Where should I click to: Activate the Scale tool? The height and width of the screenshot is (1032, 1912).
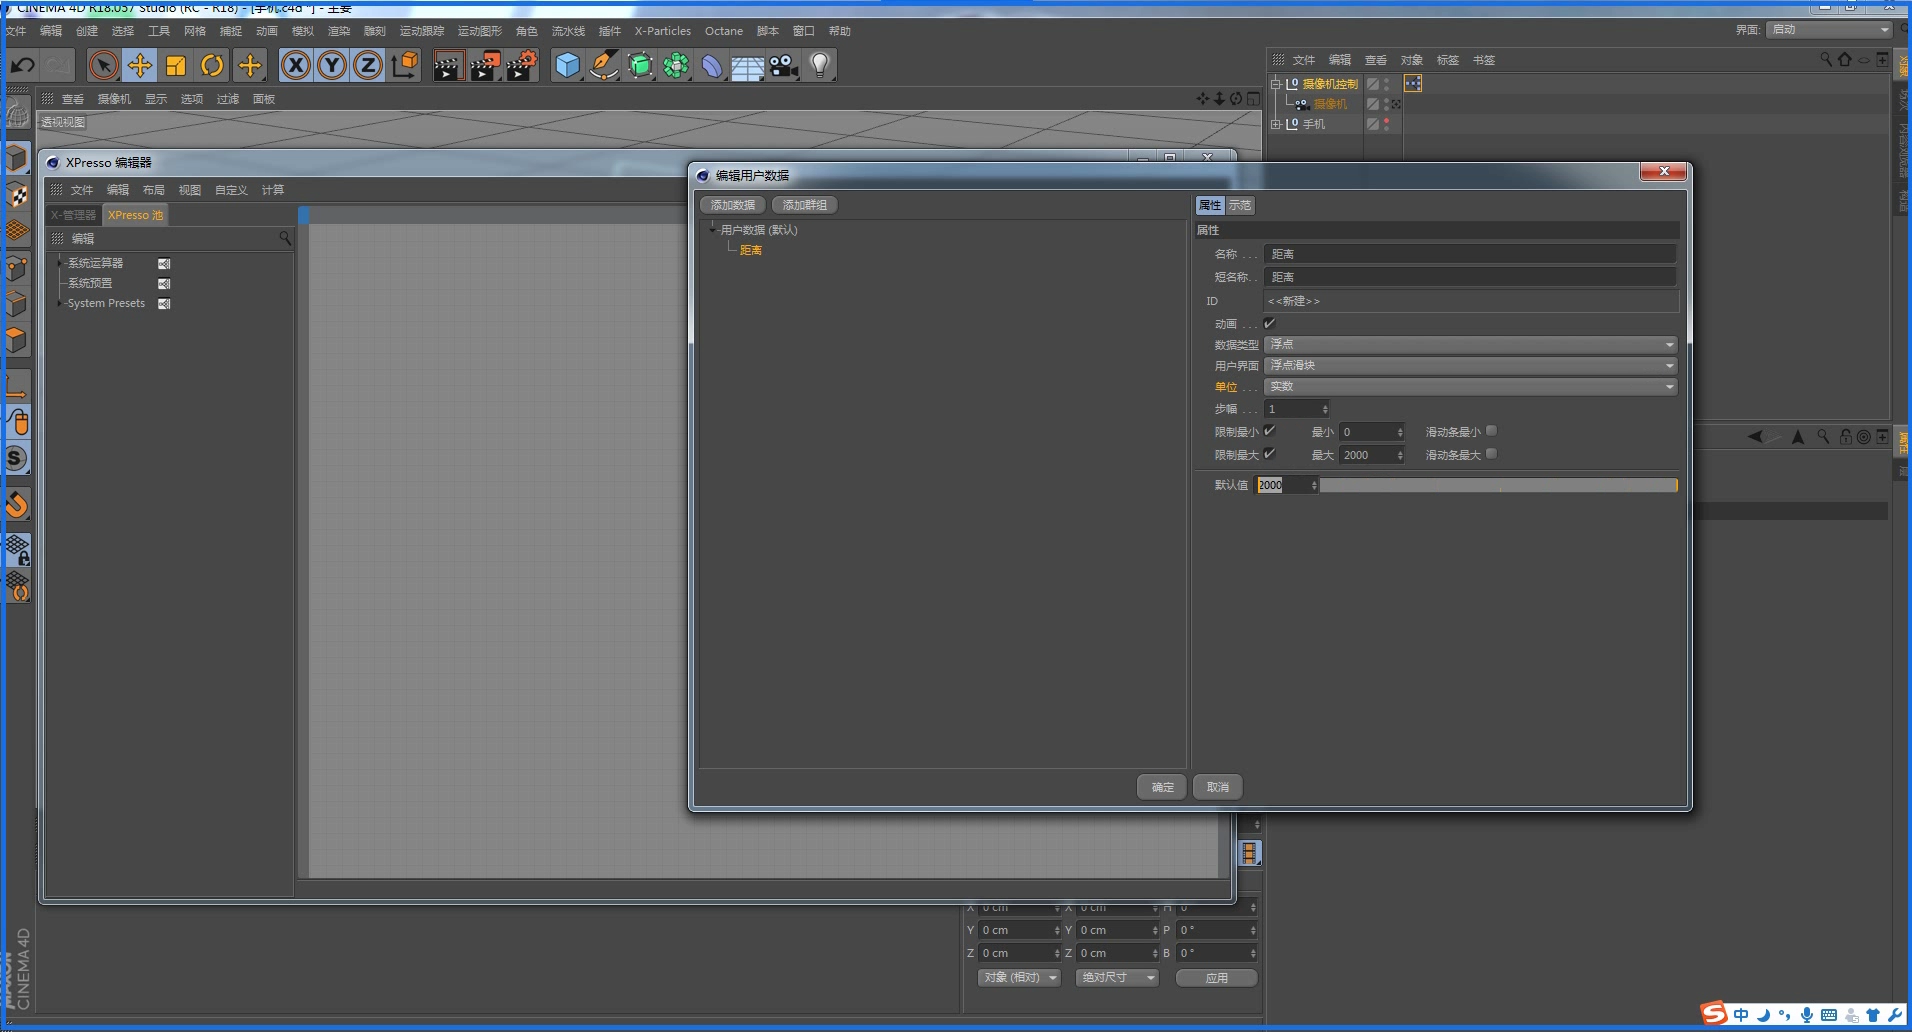(x=176, y=66)
